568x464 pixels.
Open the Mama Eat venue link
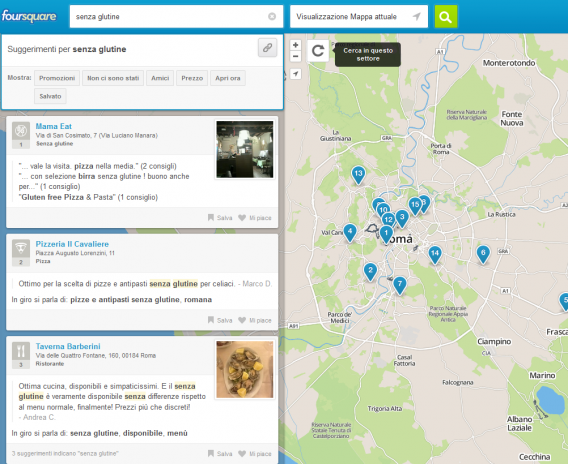(x=54, y=126)
